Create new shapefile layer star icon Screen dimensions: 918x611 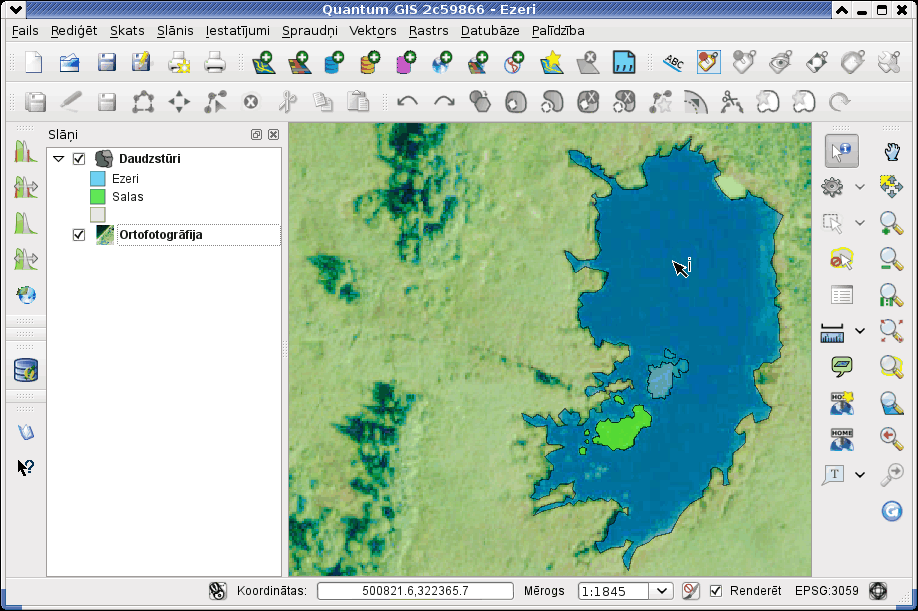pyautogui.click(x=552, y=62)
